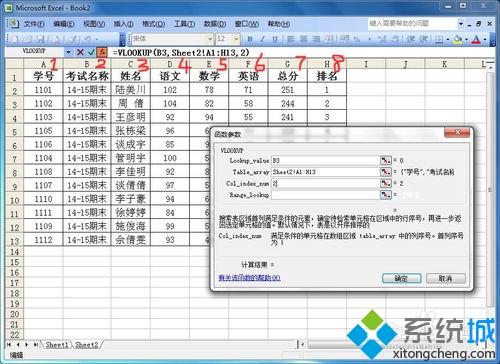Open Insert Function fx button
The image size is (500, 364).
click(x=101, y=52)
